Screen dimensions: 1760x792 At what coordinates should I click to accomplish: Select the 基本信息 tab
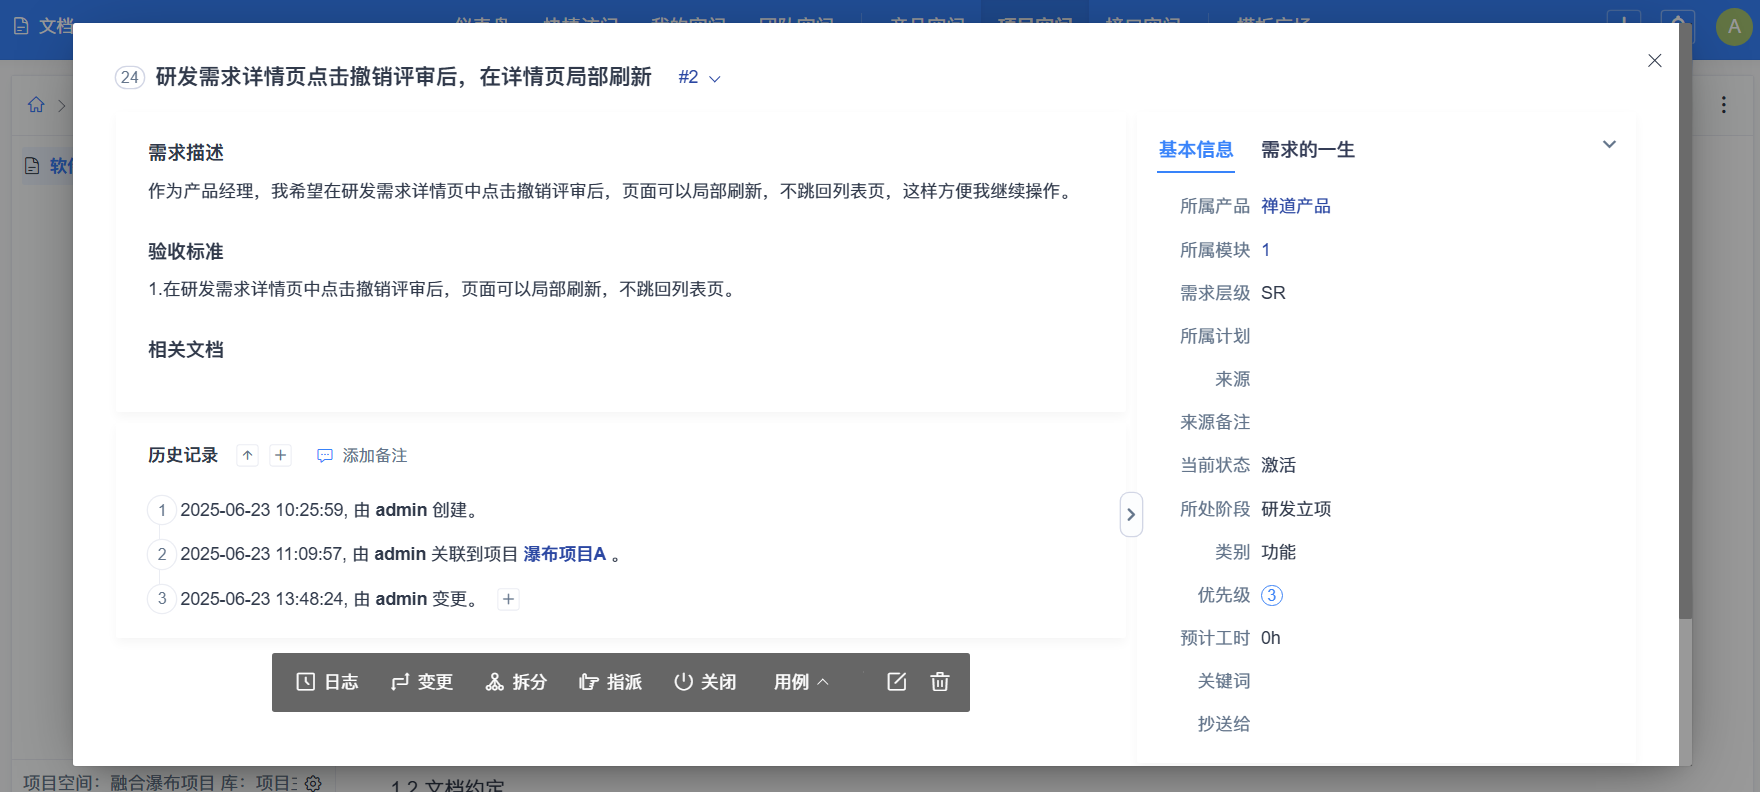click(x=1195, y=150)
